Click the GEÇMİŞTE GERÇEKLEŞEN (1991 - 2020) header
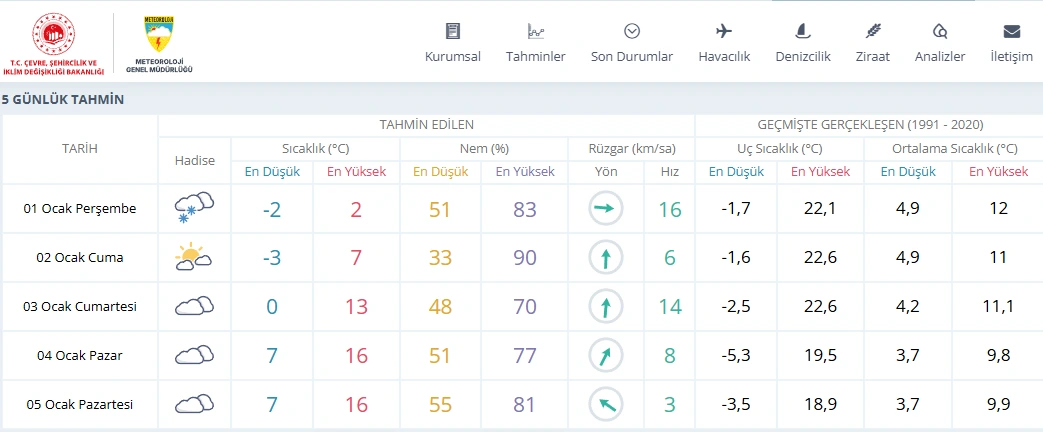The height and width of the screenshot is (432, 1043). coord(870,124)
